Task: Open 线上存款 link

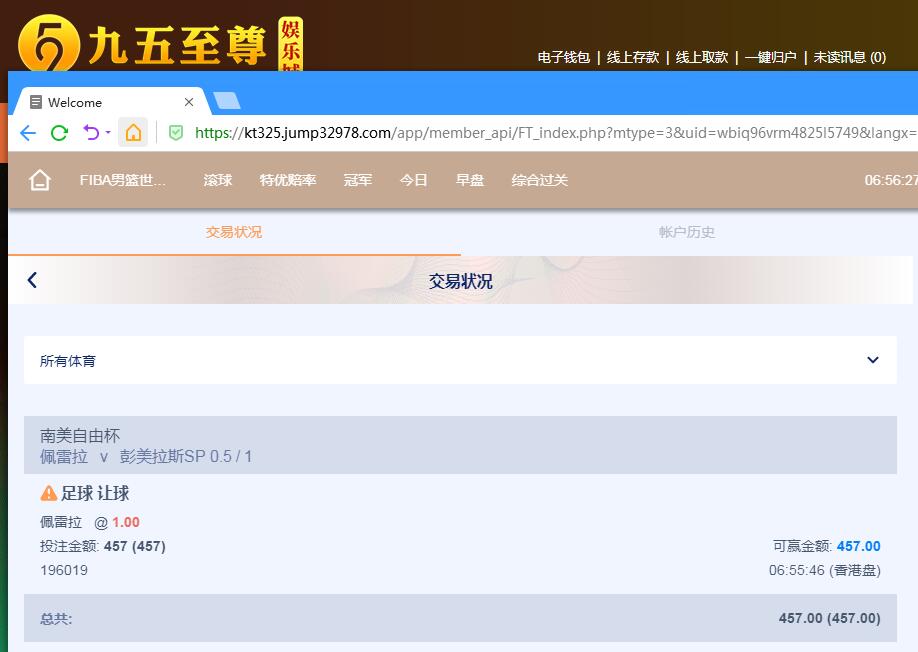Action: point(632,57)
